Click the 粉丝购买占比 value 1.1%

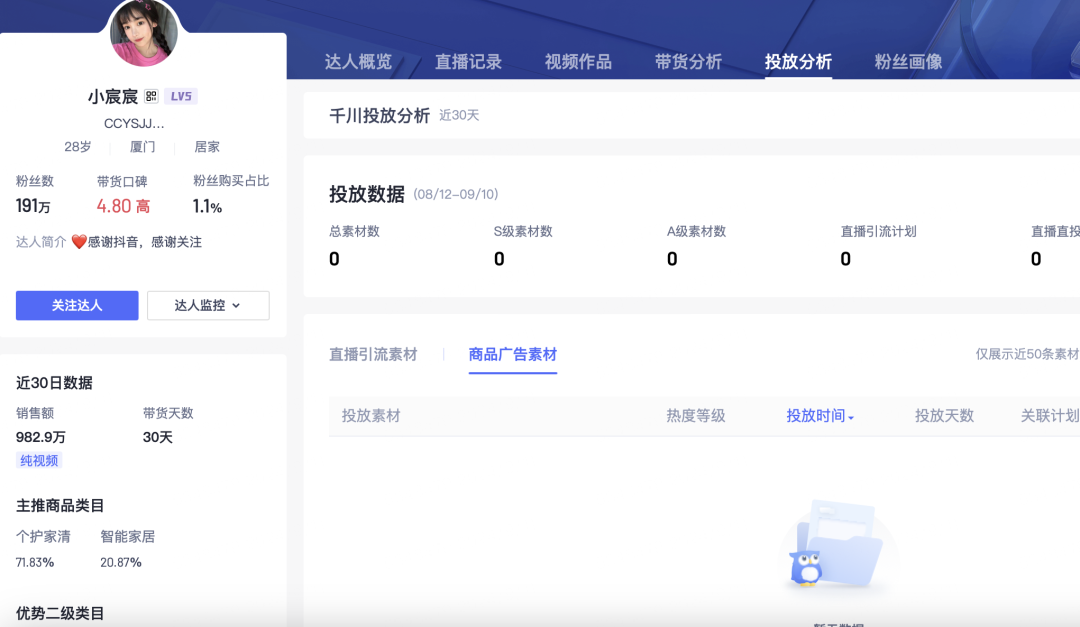tap(207, 206)
